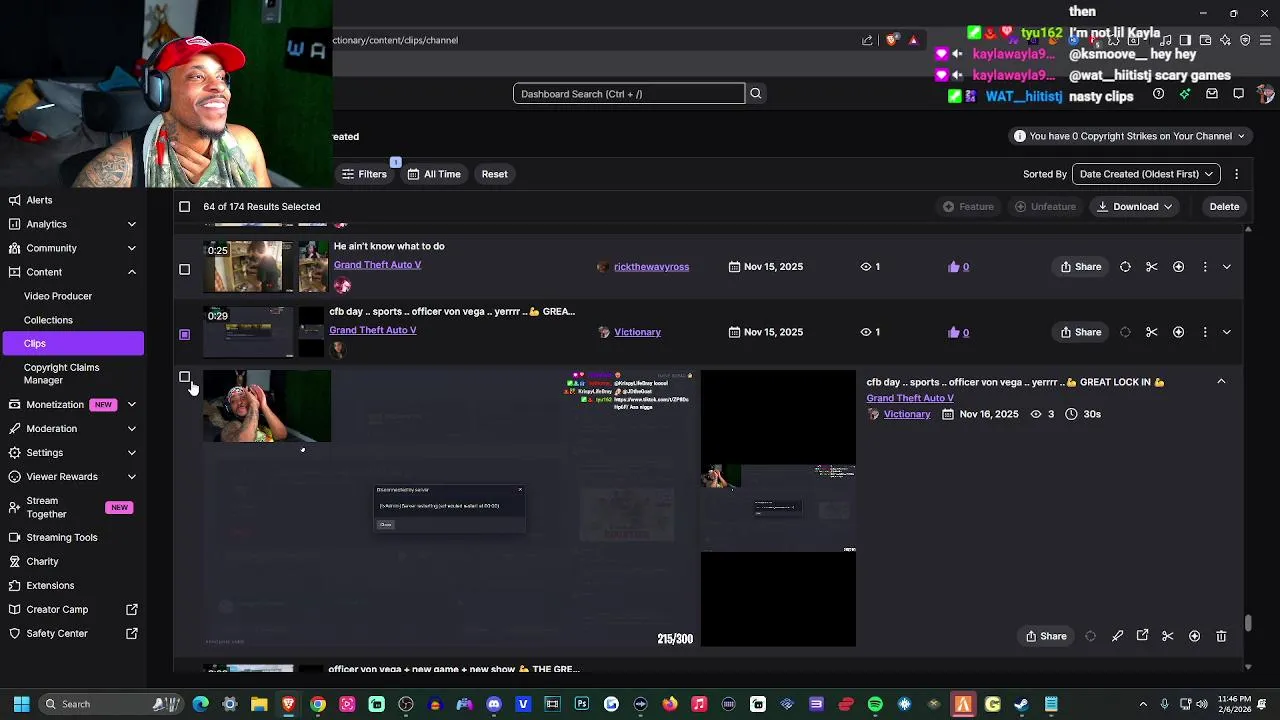
Task: Click the rickthewavyross creator link
Action: [651, 267]
